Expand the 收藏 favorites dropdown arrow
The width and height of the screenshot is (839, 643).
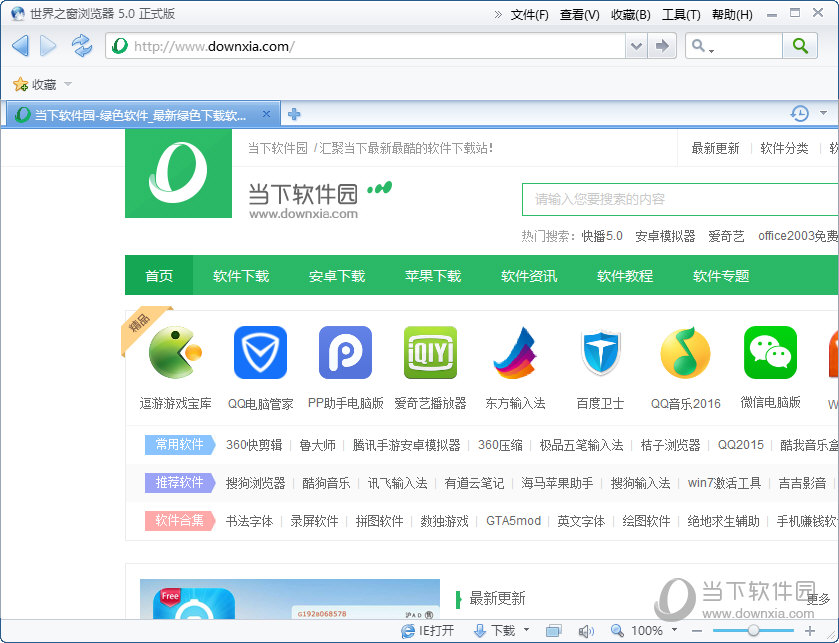(x=68, y=84)
